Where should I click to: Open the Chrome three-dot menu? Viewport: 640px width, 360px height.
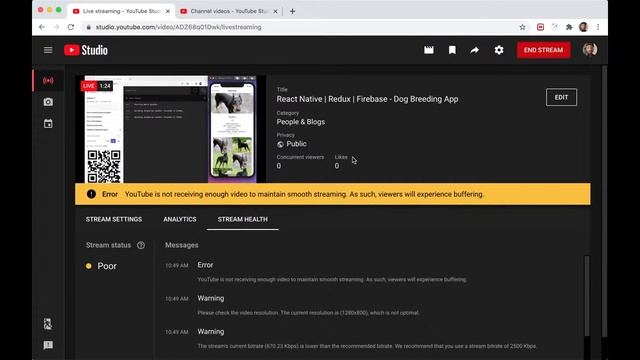(x=598, y=27)
